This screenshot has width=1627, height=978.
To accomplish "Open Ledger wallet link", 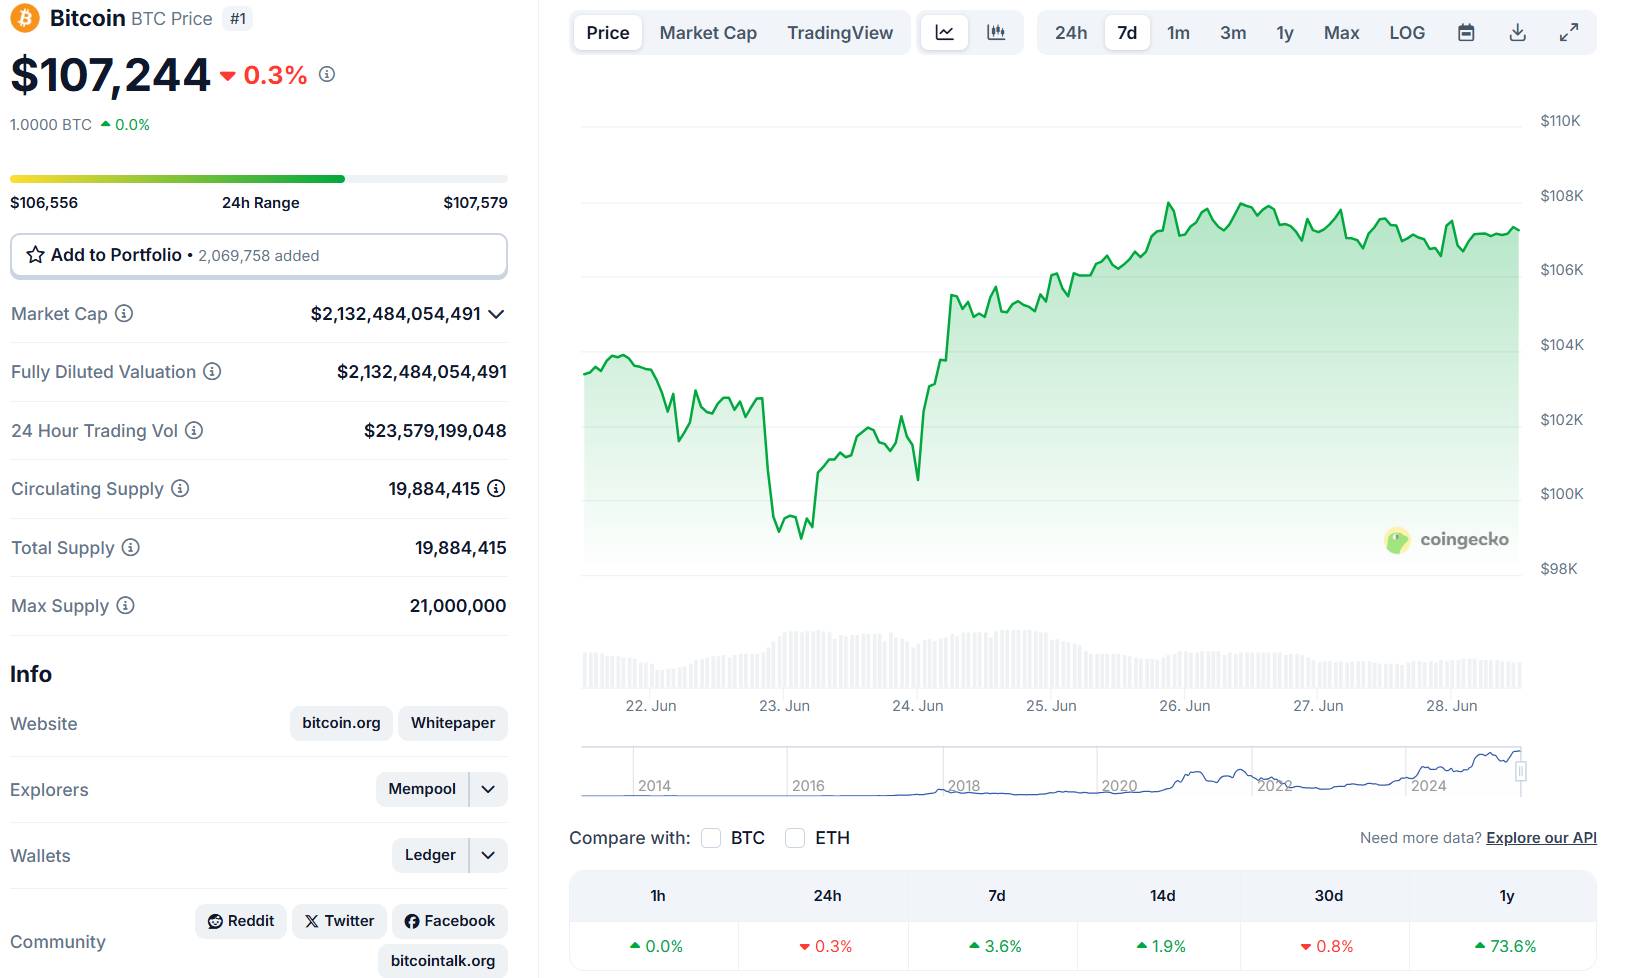I will pyautogui.click(x=430, y=855).
